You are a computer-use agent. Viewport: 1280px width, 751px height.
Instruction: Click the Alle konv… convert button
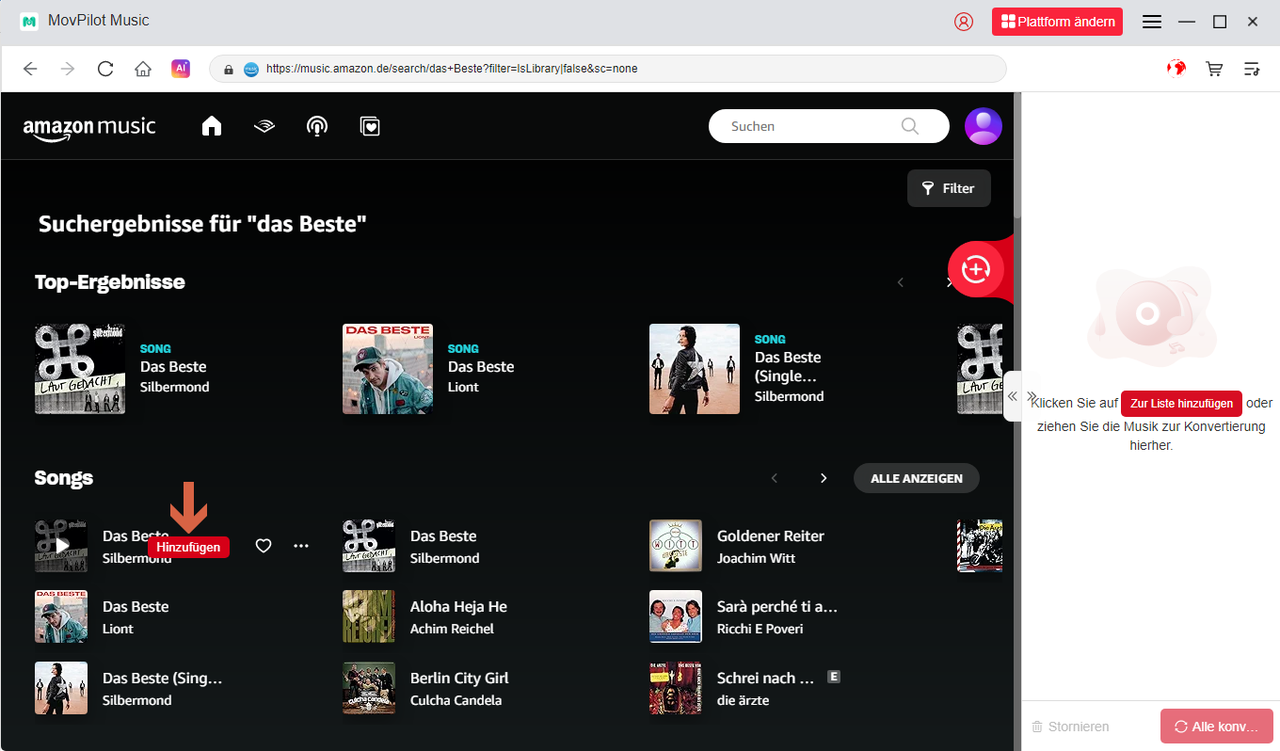1217,727
